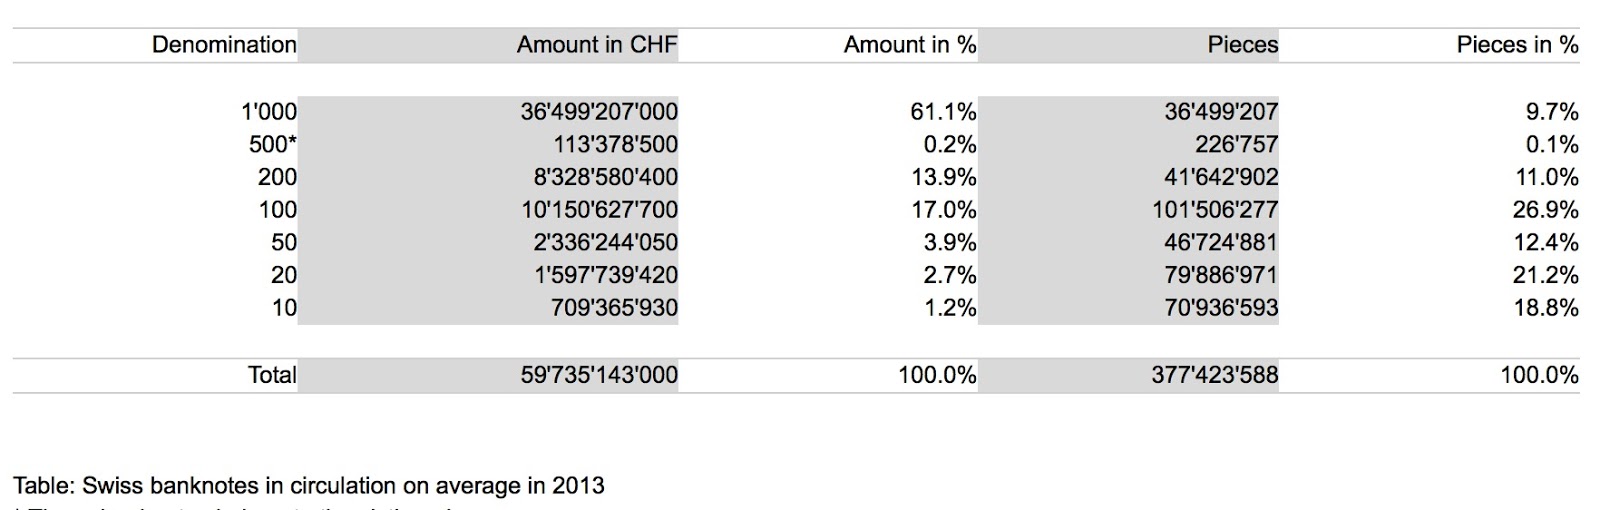Click amount 36'499'207'000 cell
Viewport: 1600px width, 510px height.
(x=599, y=111)
